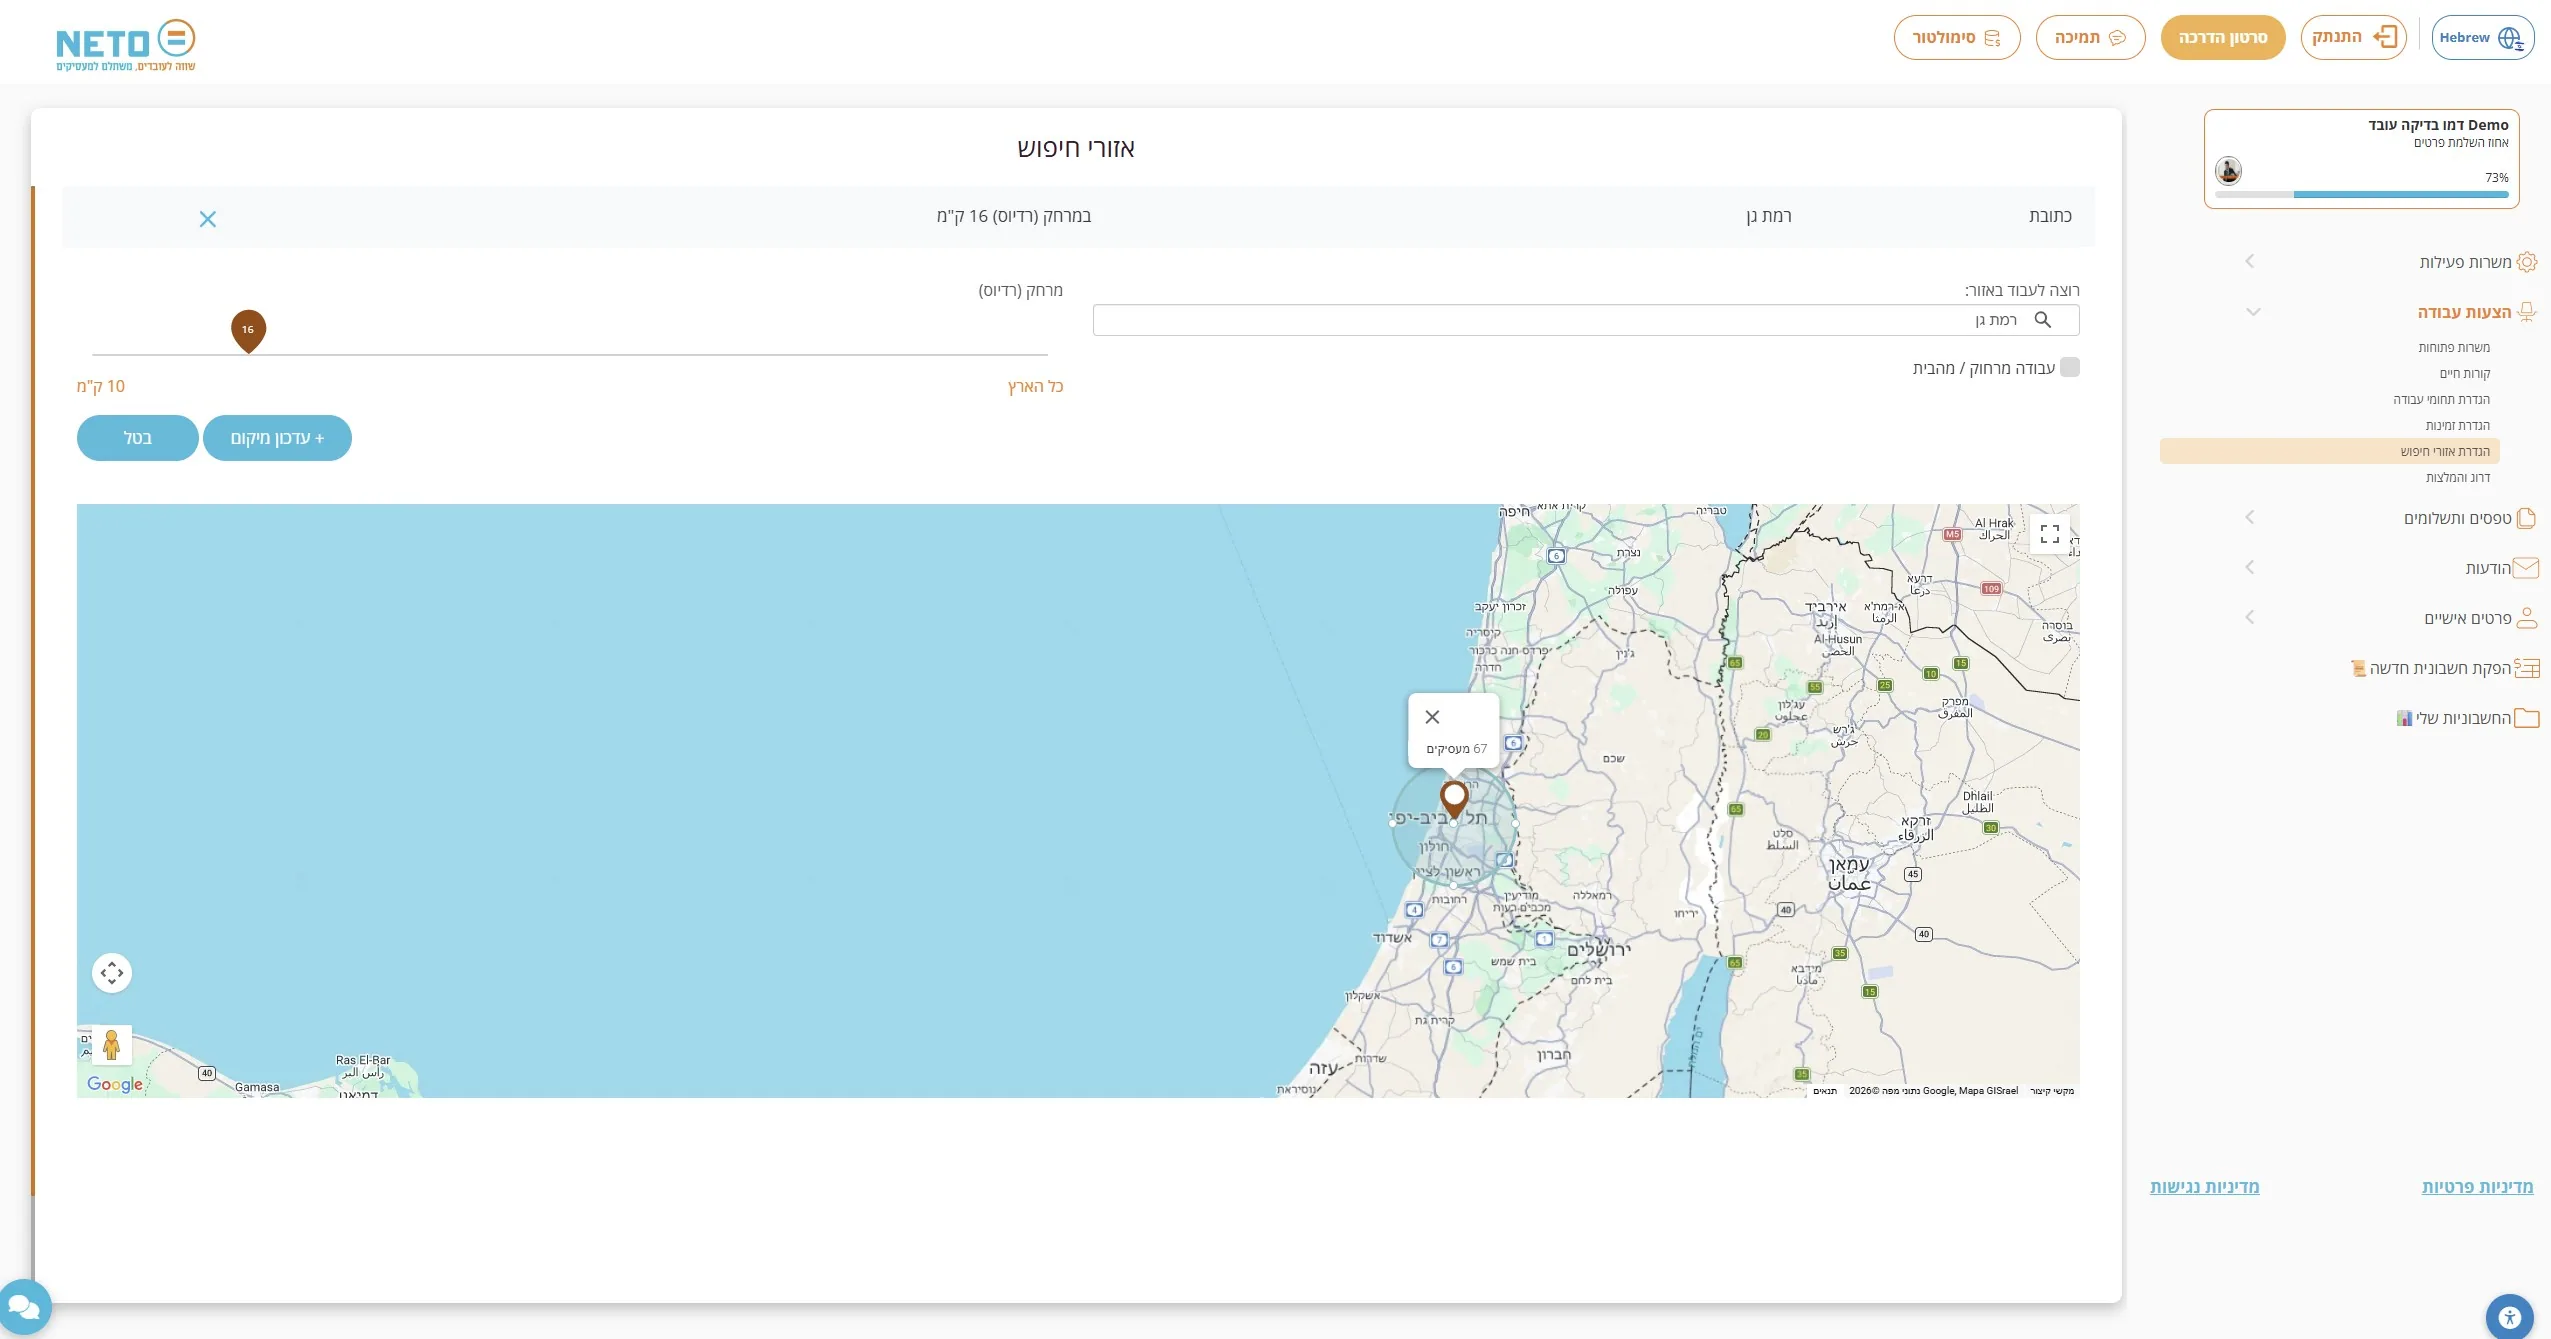Screen dimensions: 2551x1339
Task: Select הגדרת אזורי חיפוש submenu item
Action: [x=2330, y=451]
